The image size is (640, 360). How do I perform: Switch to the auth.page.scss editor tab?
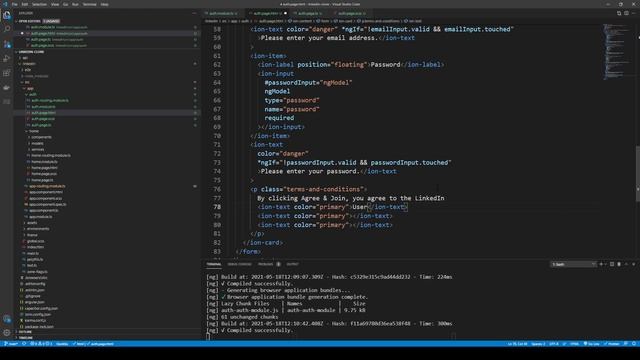pyautogui.click(x=351, y=13)
